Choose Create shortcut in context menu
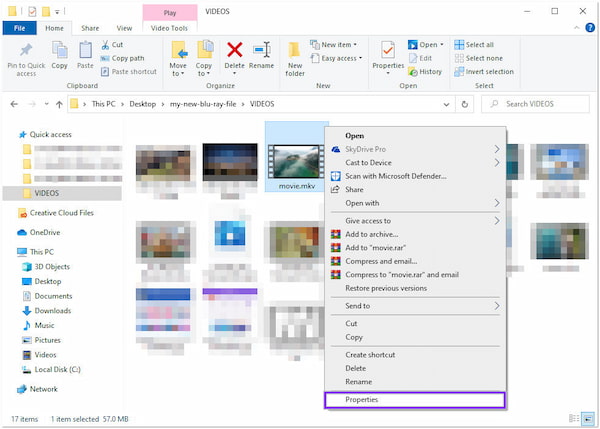The height and width of the screenshot is (429, 600). 415,355
